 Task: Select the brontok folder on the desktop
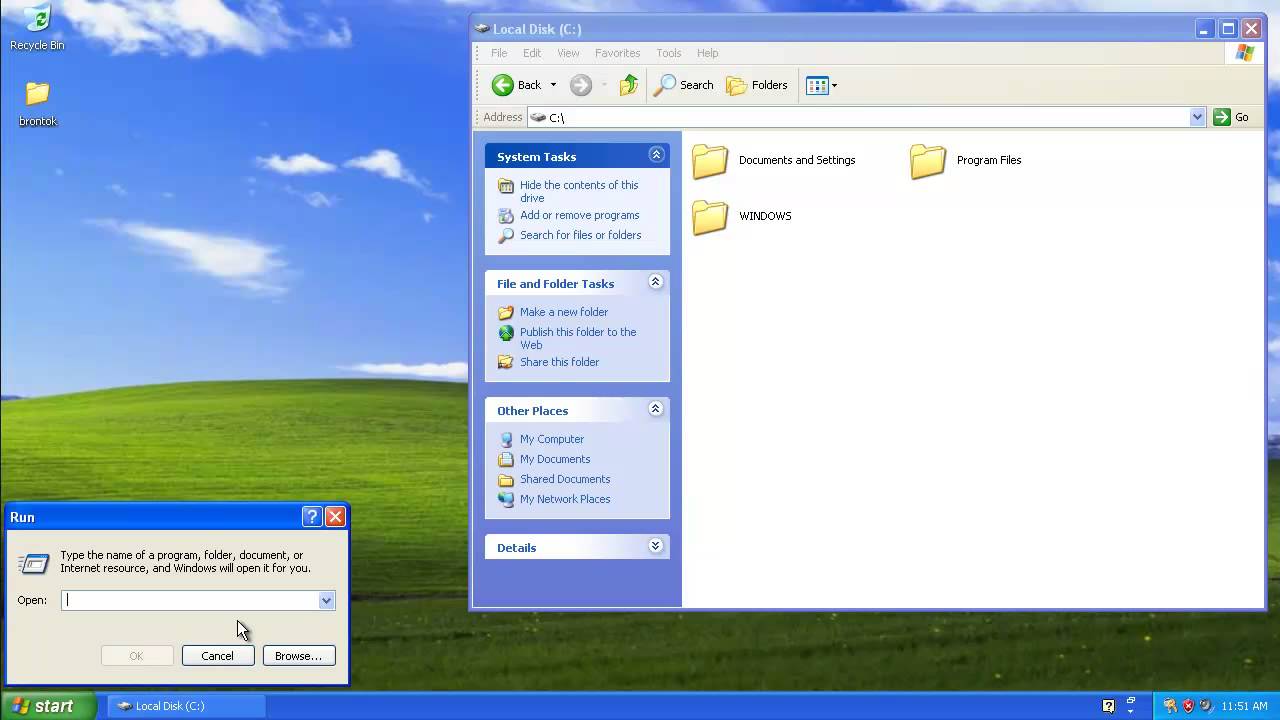[x=38, y=103]
